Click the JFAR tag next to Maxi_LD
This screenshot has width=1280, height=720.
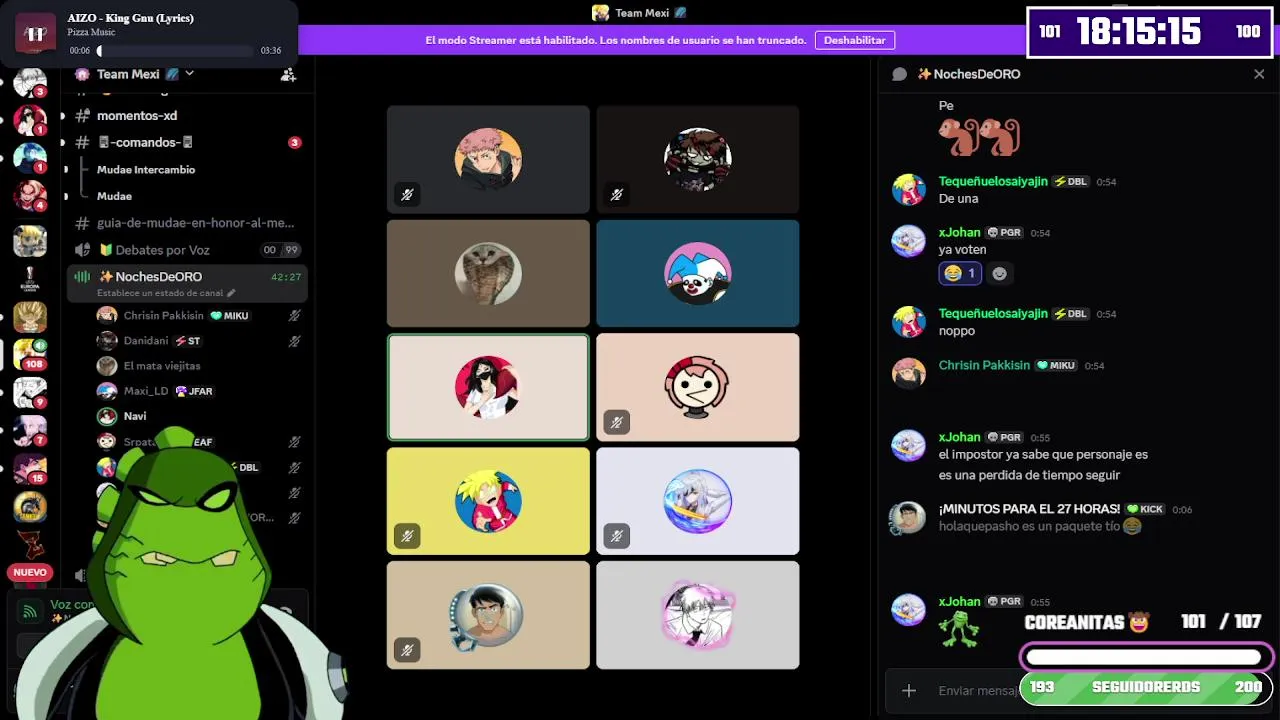194,392
